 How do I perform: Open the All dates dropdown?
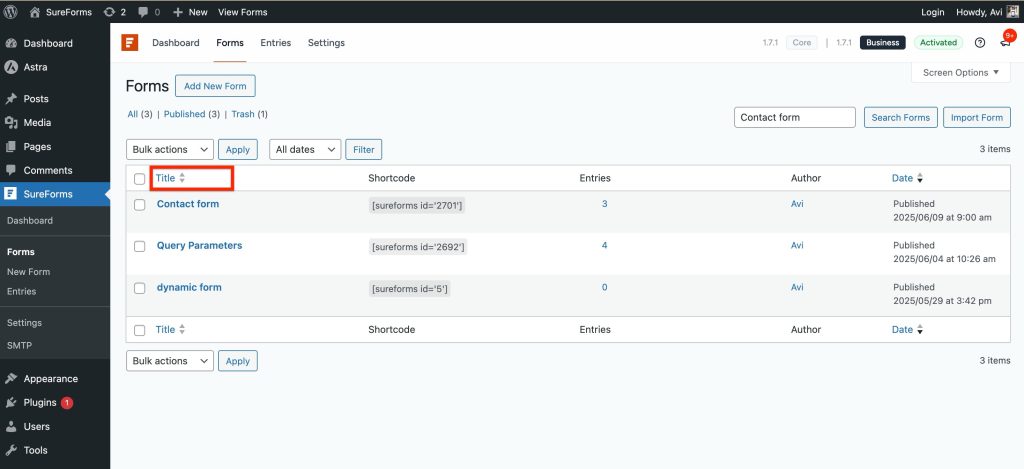(305, 149)
